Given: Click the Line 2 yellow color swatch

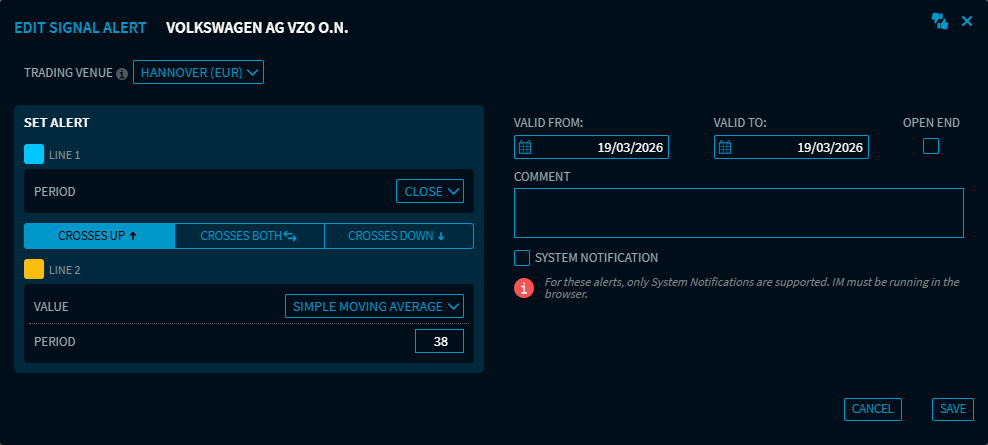Looking at the screenshot, I should [34, 269].
